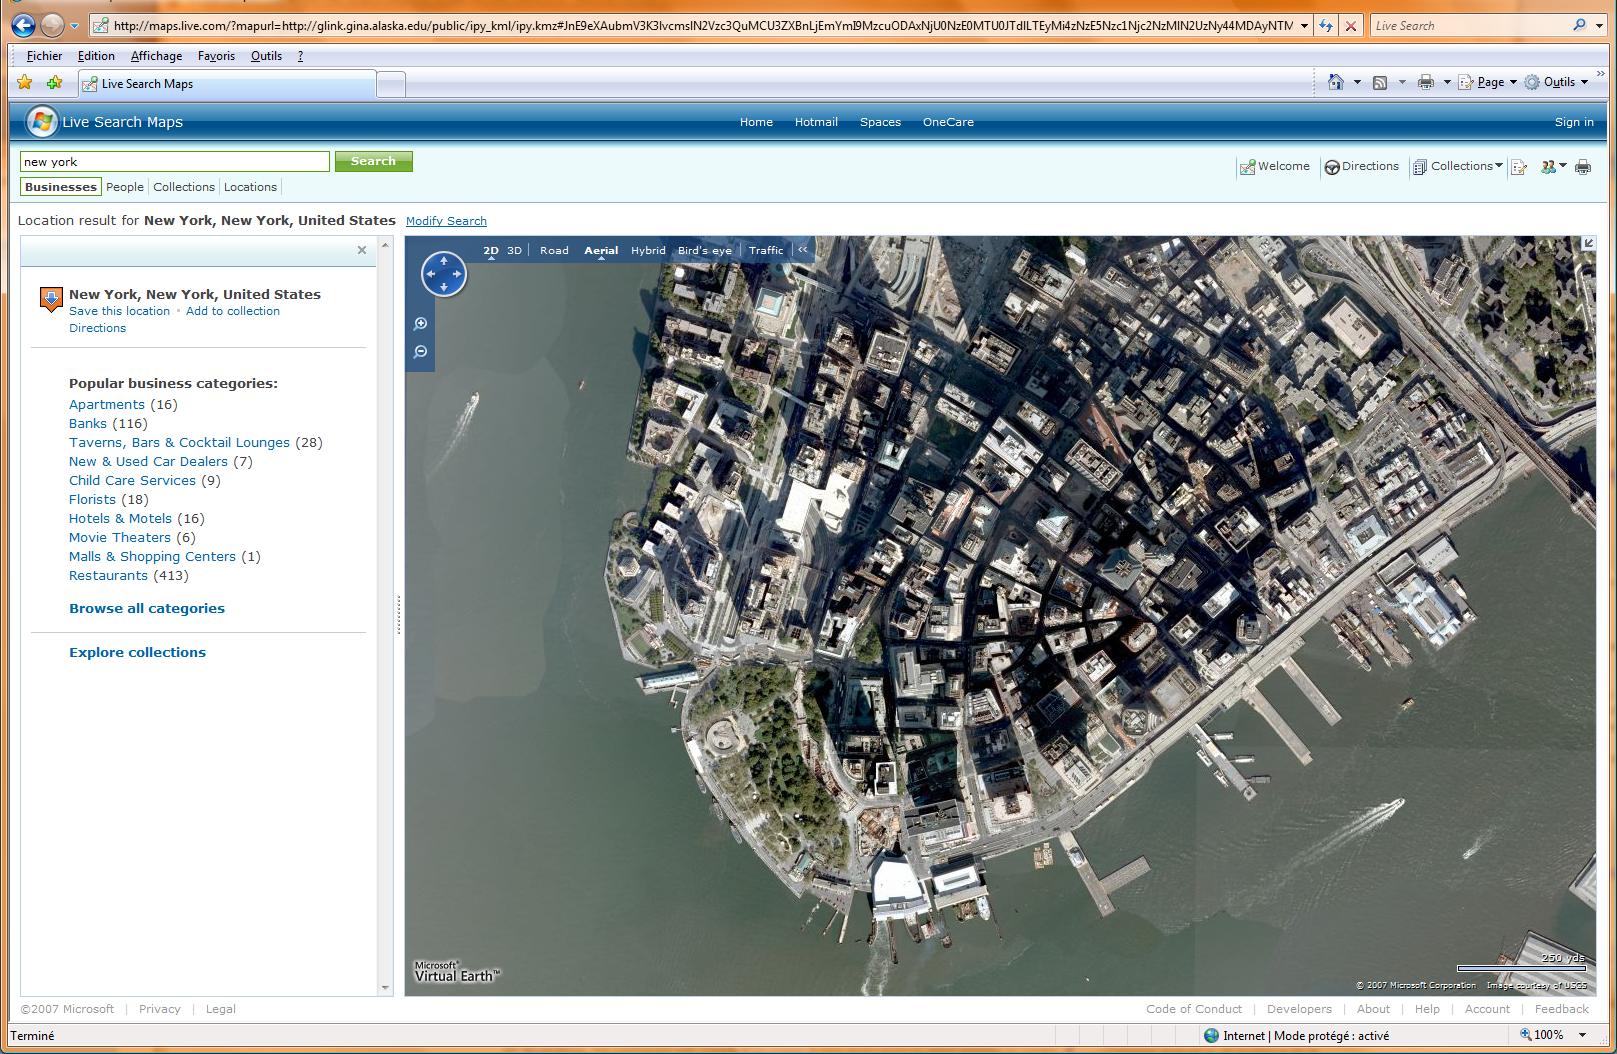Click the Modify Search link
This screenshot has width=1617, height=1054.
[x=446, y=221]
